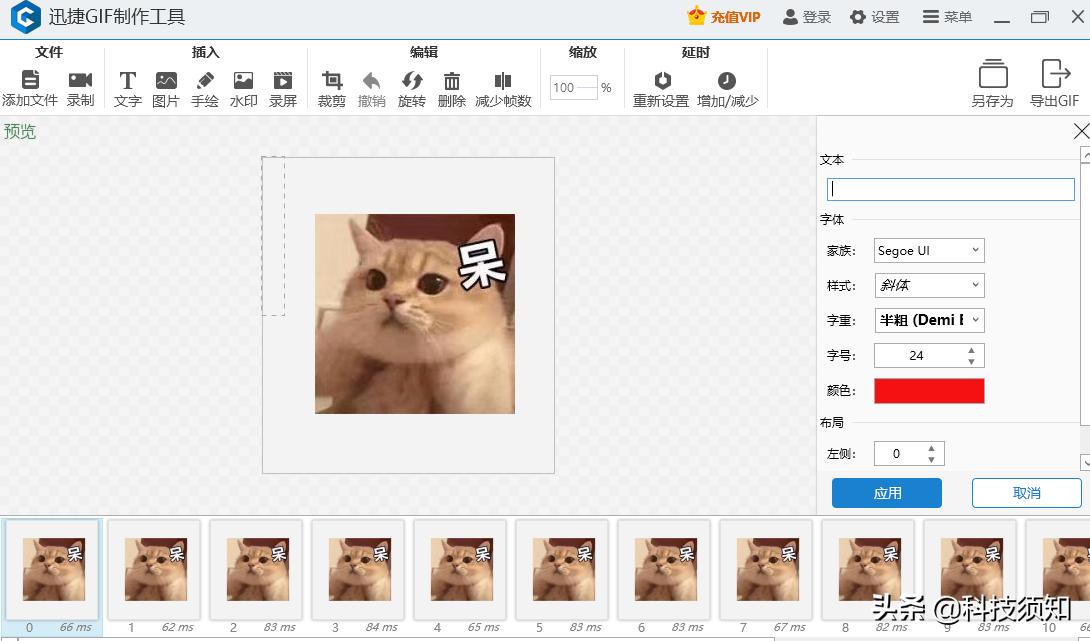Open the 家族 font family dropdown
The image size is (1090, 641).
click(x=928, y=250)
